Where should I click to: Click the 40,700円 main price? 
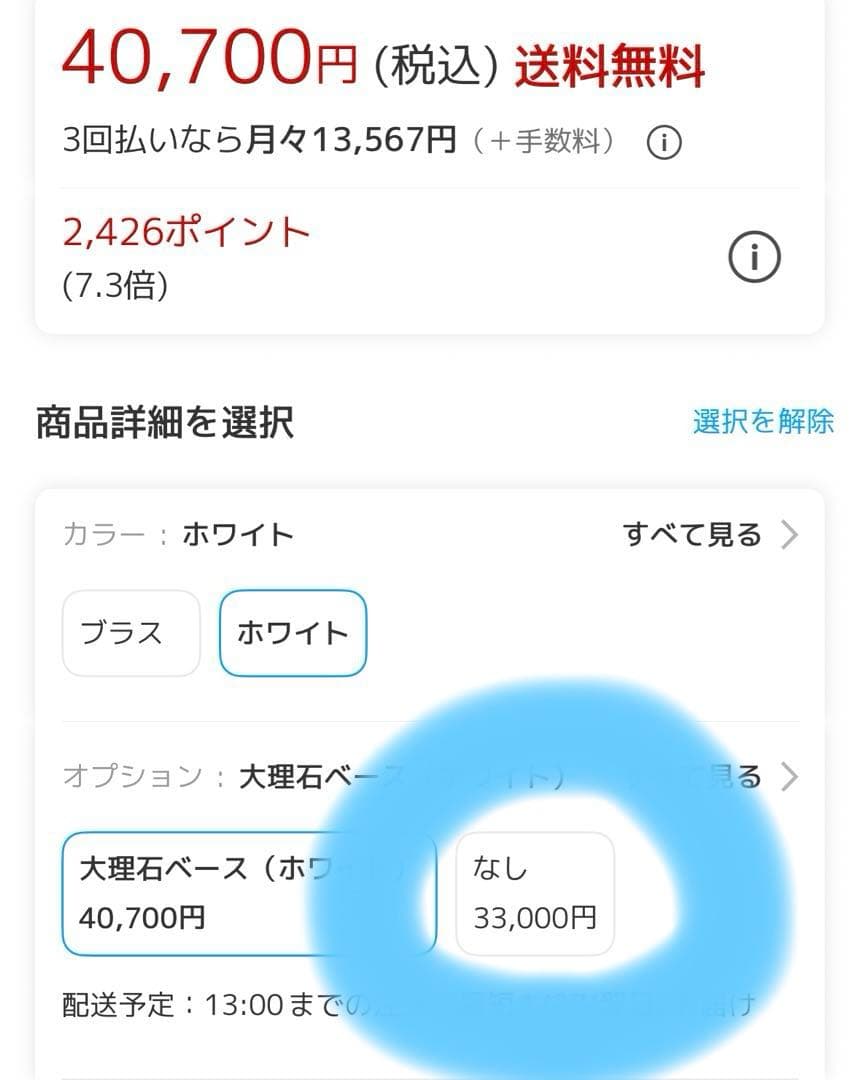click(x=208, y=58)
